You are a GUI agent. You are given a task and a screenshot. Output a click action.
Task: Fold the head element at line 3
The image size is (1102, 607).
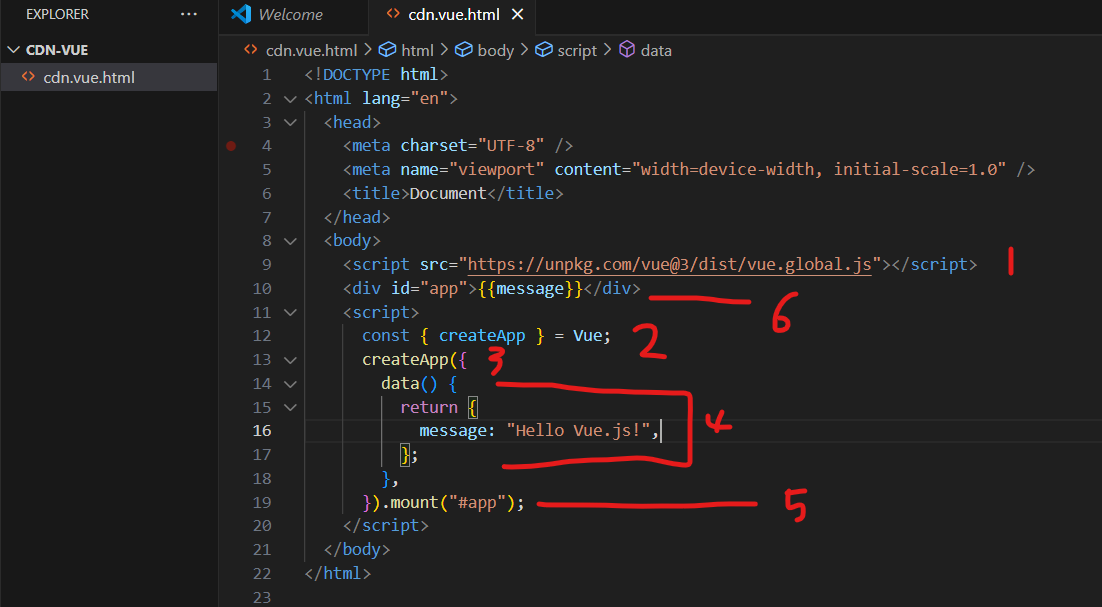click(x=290, y=123)
